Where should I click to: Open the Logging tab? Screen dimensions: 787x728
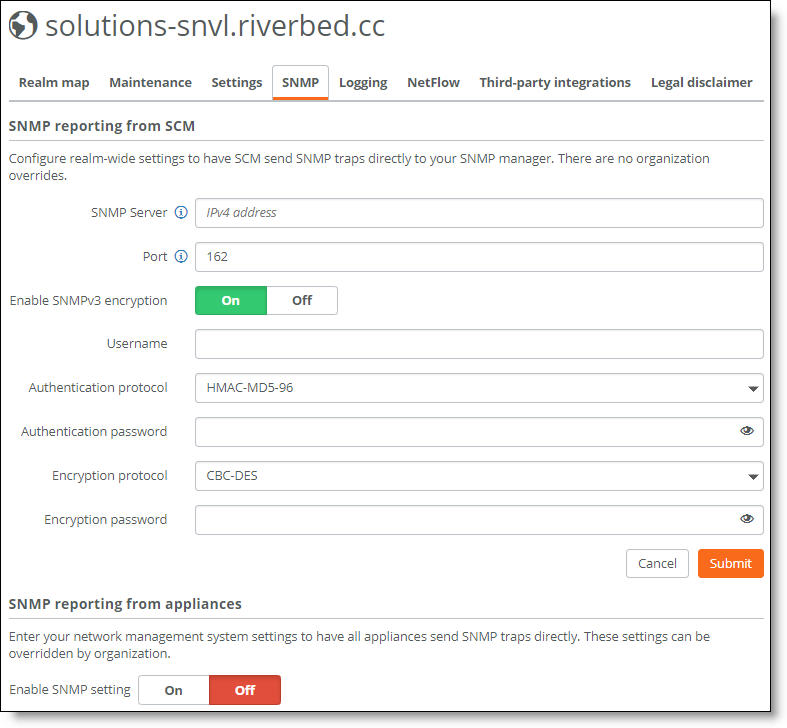pyautogui.click(x=363, y=82)
